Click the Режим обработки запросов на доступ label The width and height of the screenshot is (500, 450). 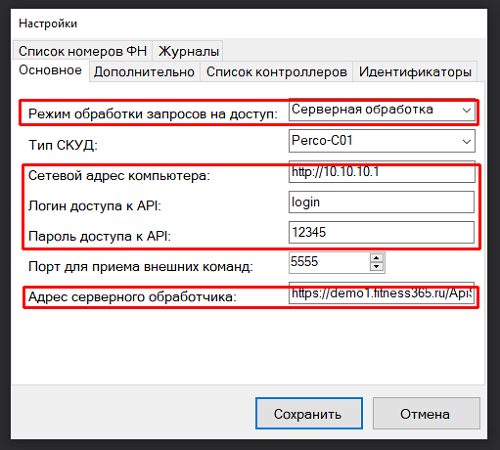tap(153, 114)
